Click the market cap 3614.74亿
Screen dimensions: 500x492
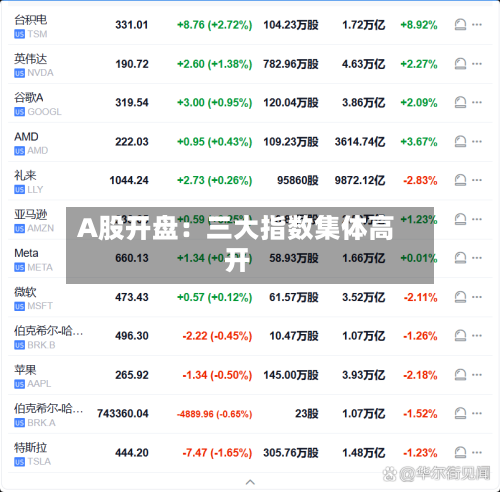click(360, 142)
